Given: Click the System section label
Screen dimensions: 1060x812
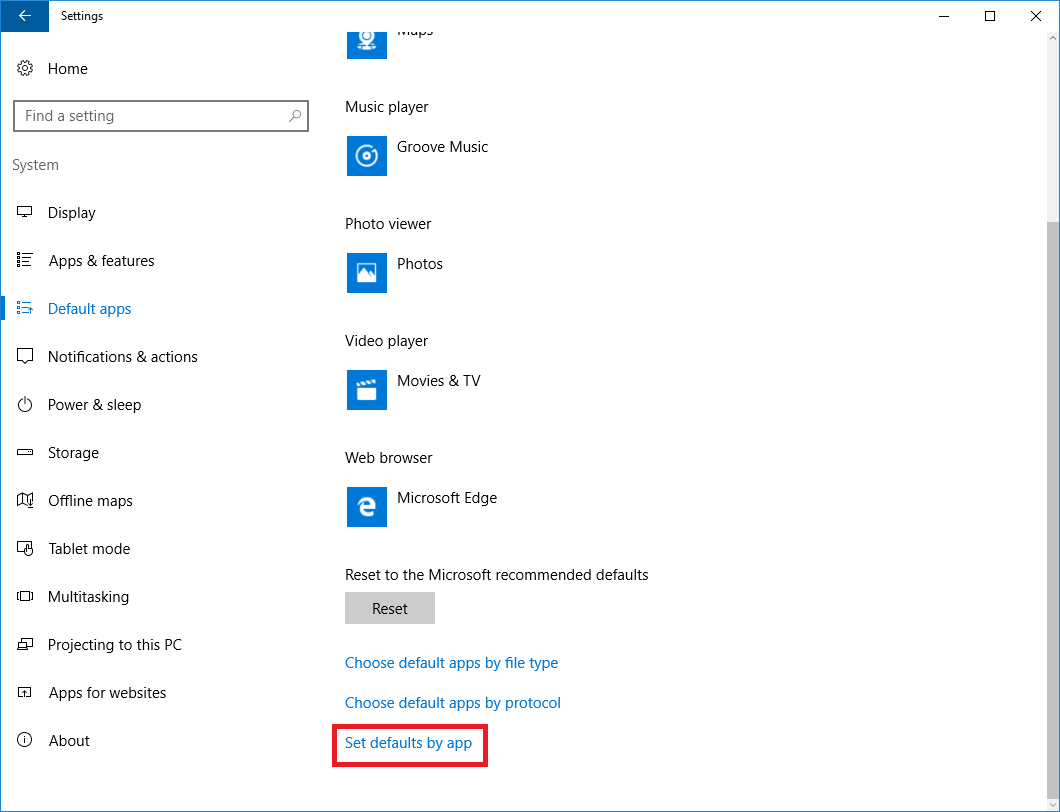Looking at the screenshot, I should click(35, 165).
